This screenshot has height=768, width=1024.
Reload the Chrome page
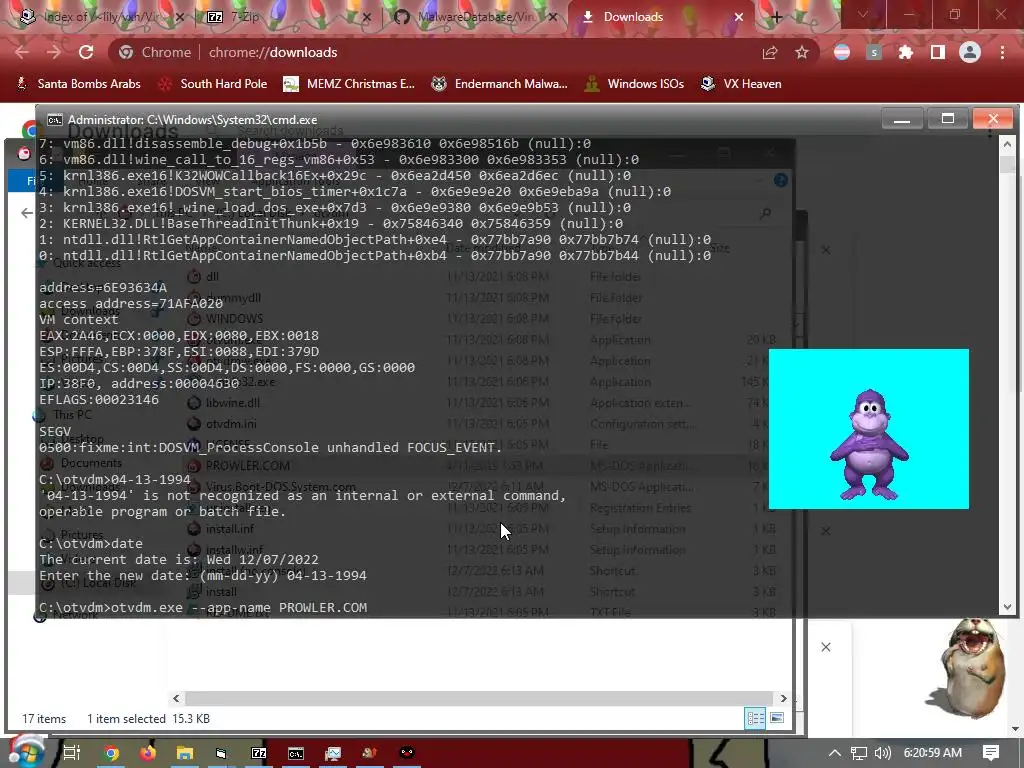[x=86, y=52]
